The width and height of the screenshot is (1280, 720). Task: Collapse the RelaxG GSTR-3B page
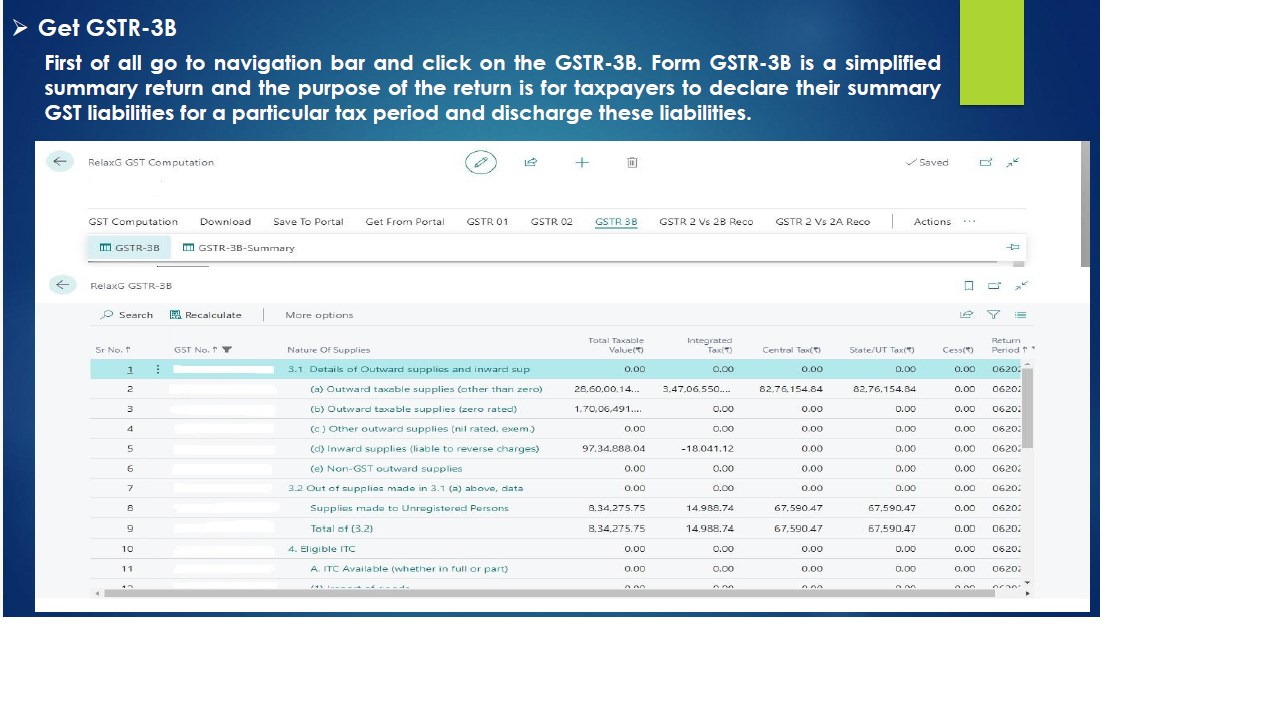(1021, 286)
